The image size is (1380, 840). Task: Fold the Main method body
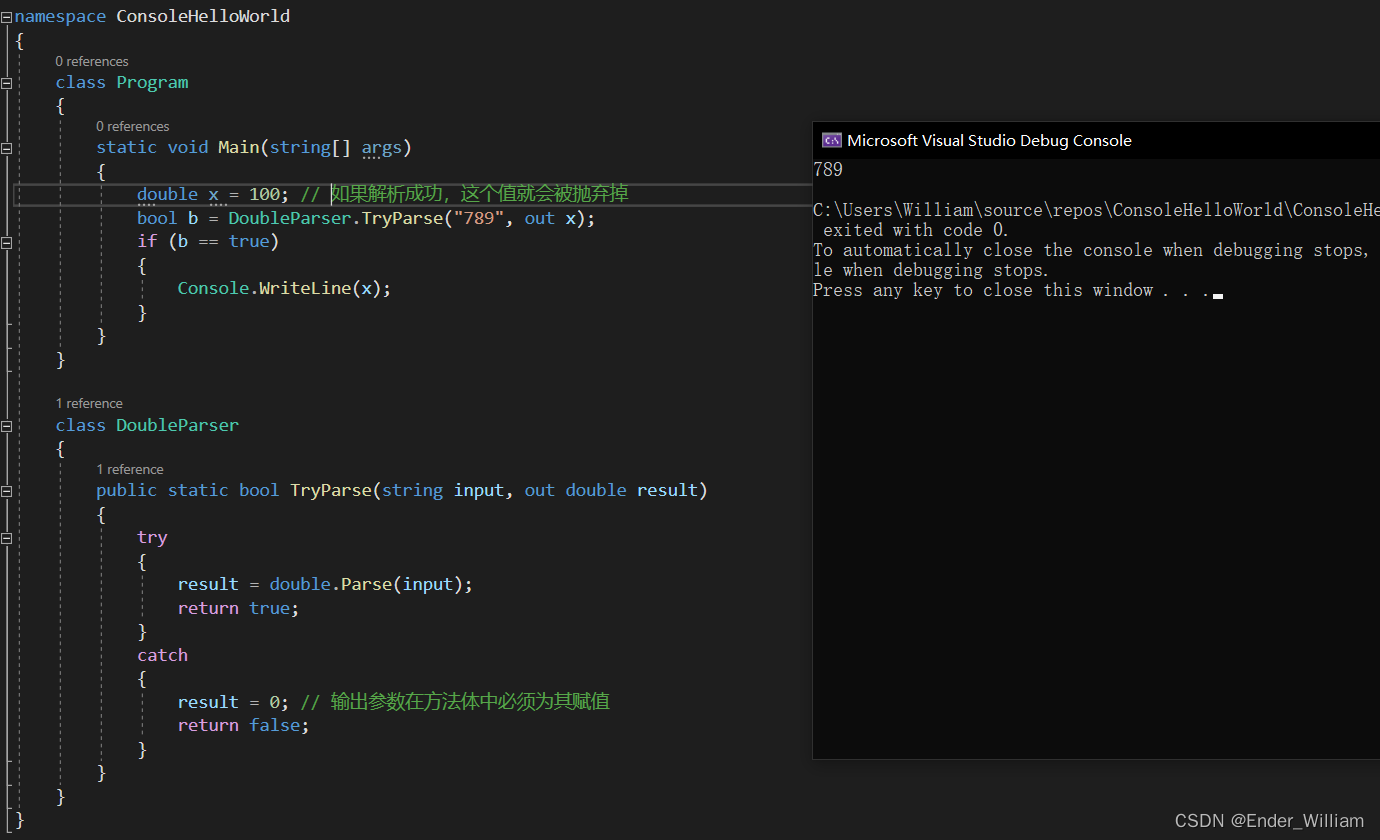coord(7,148)
